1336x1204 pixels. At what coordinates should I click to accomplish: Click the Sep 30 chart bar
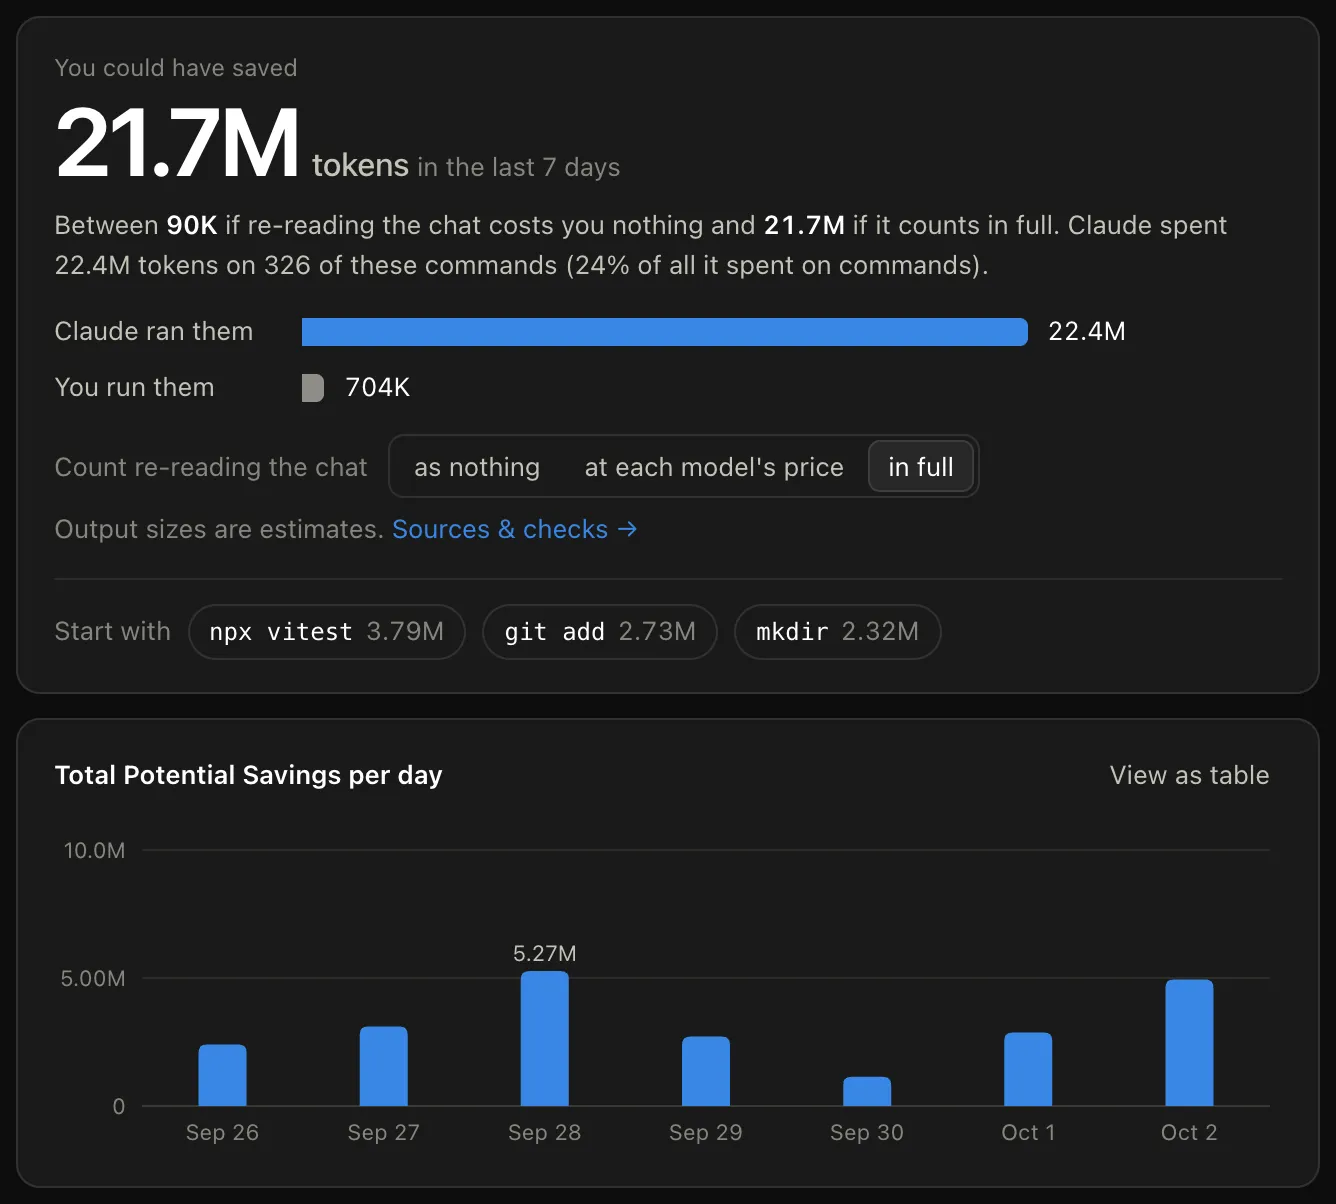click(x=867, y=1091)
